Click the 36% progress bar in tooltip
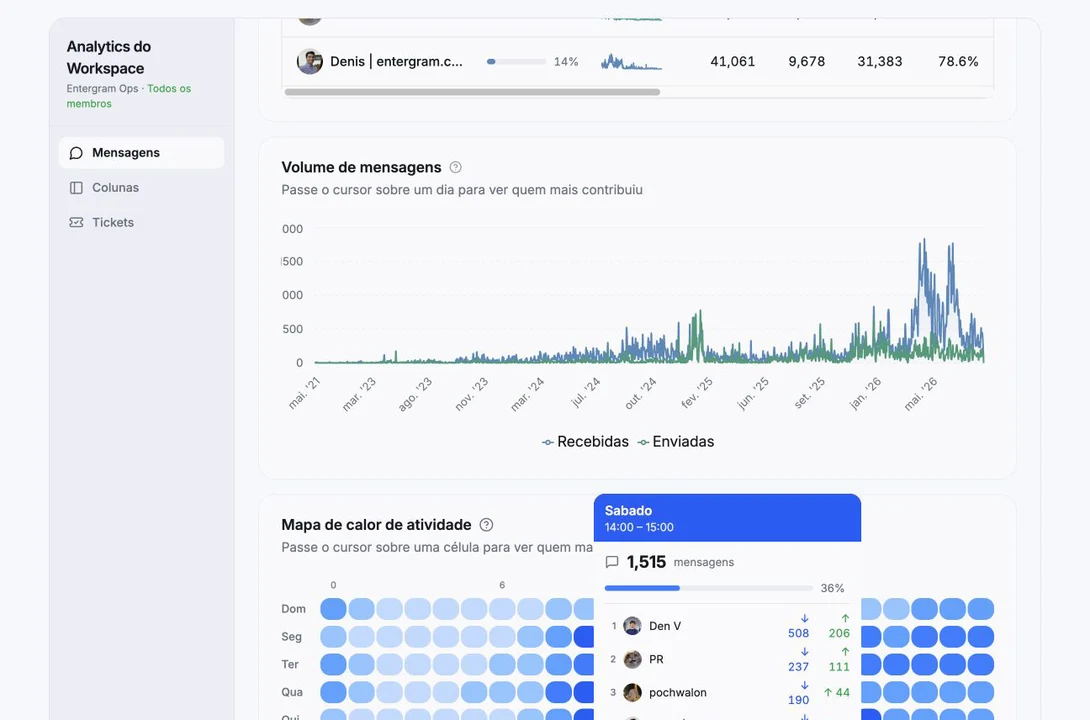Viewport: 1090px width, 720px height. pos(708,588)
